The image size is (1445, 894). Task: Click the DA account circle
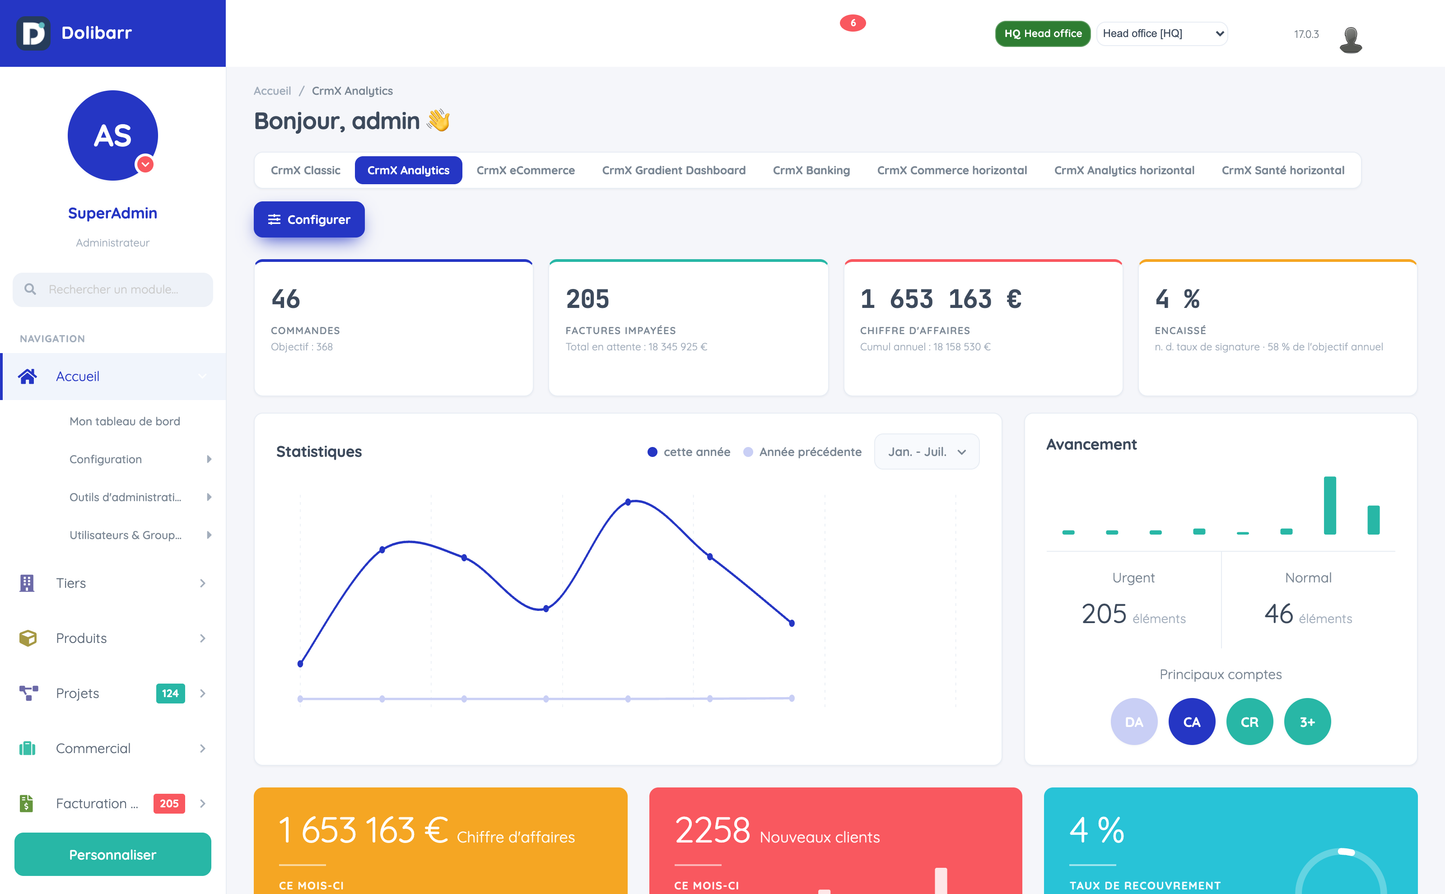coord(1134,721)
